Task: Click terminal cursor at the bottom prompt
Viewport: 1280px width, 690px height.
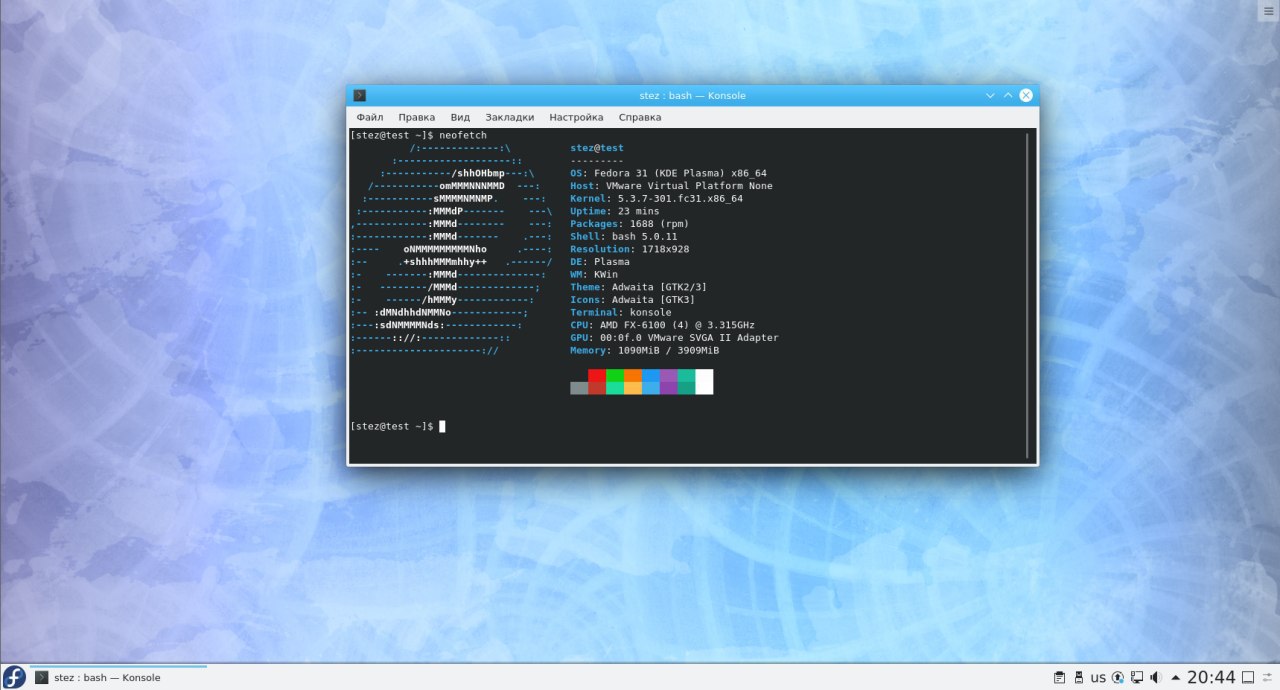Action: point(442,427)
